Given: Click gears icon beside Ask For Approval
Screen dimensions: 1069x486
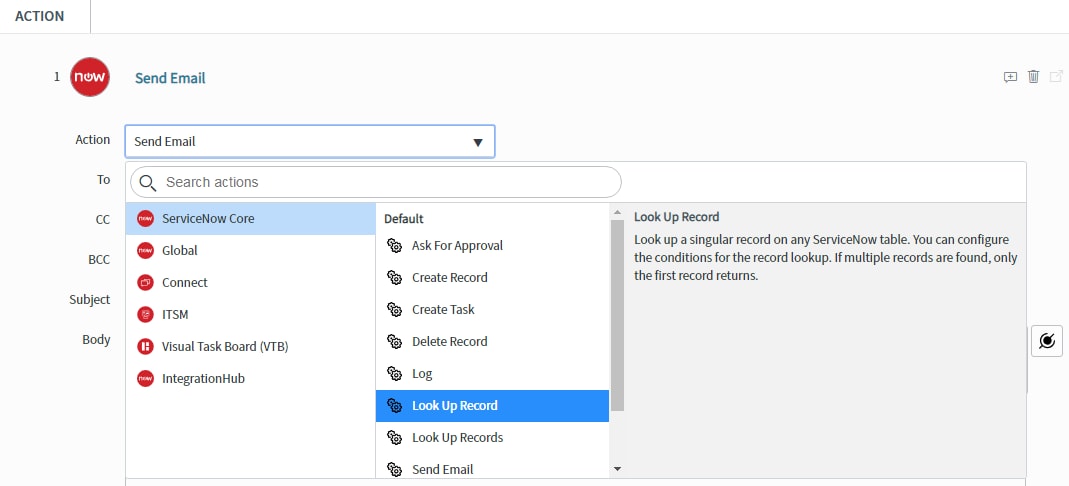Looking at the screenshot, I should point(394,245).
